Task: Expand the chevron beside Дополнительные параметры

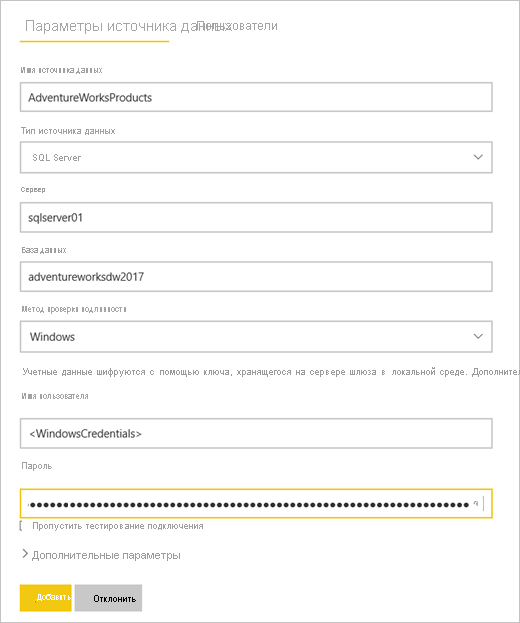Action: tap(25, 554)
